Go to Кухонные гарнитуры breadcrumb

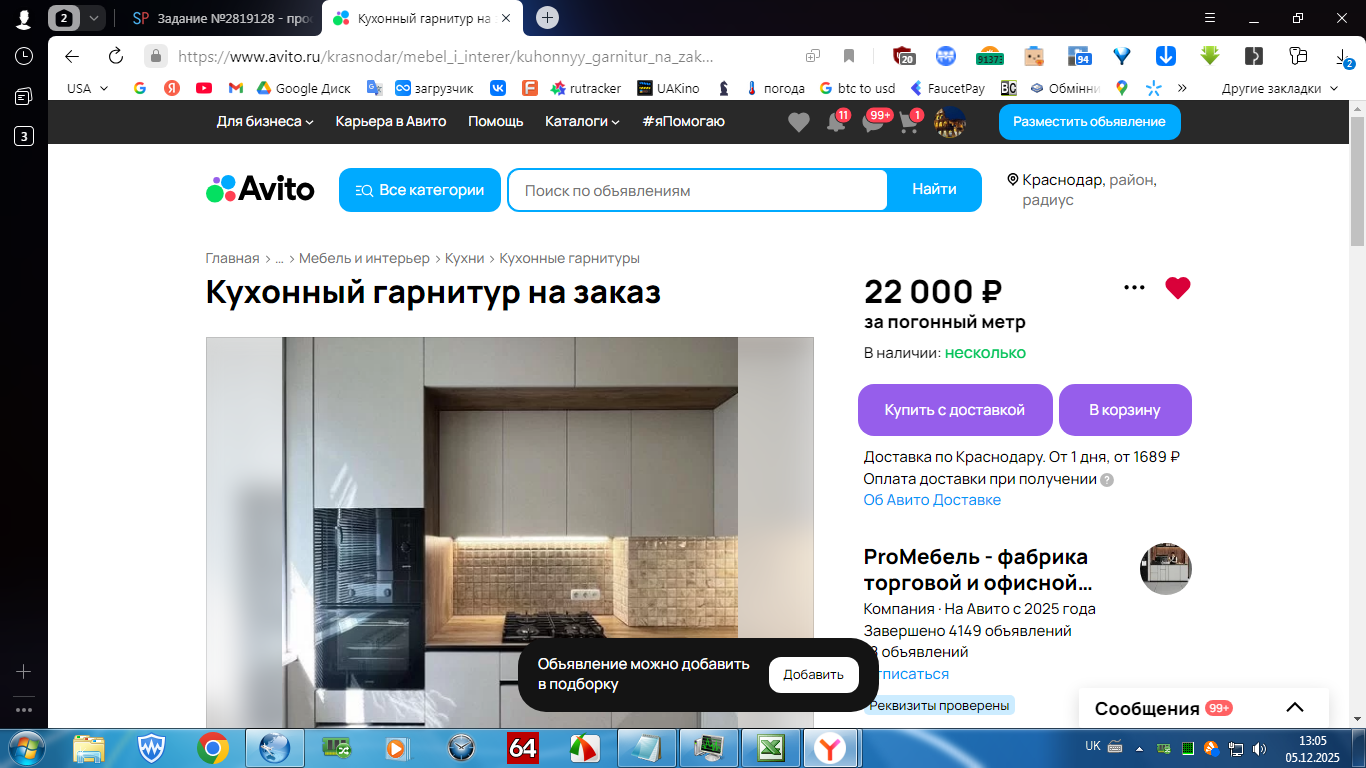(x=569, y=258)
